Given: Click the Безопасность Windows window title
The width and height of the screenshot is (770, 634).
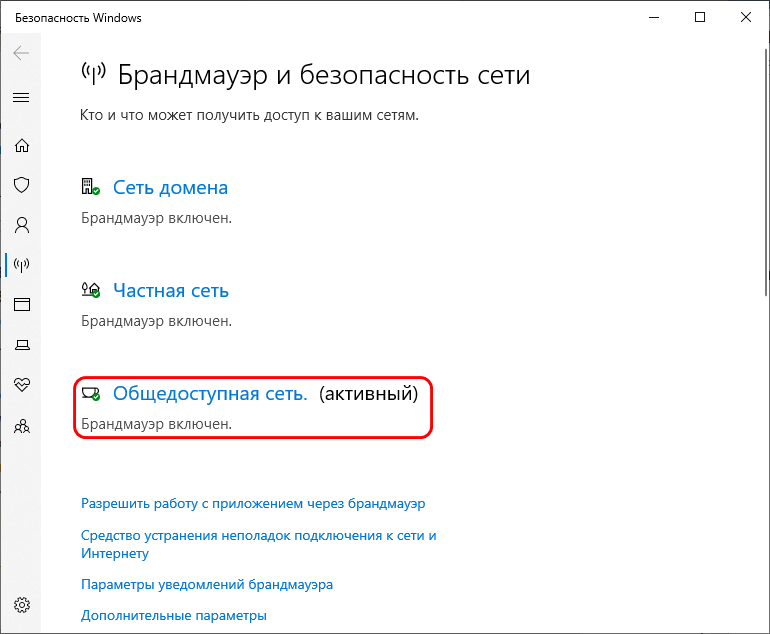Looking at the screenshot, I should 78,18.
